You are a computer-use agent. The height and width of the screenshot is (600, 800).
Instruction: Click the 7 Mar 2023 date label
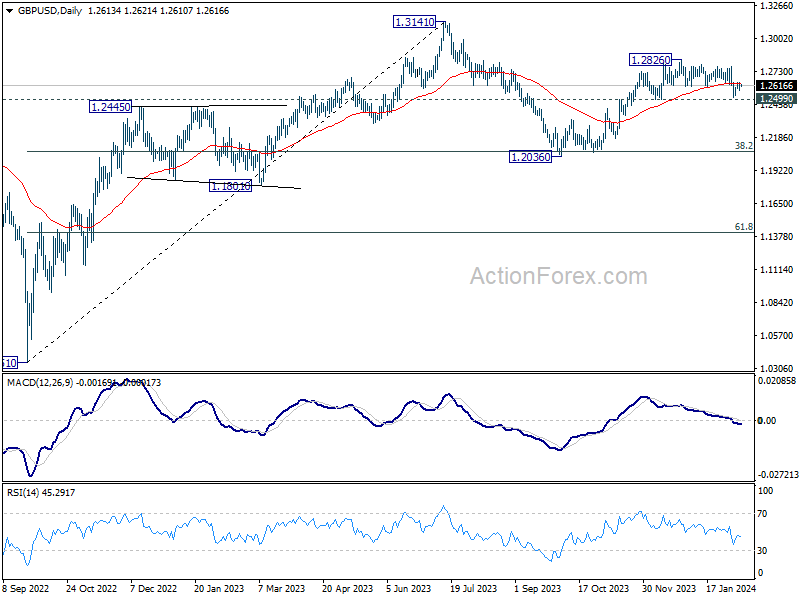(282, 588)
